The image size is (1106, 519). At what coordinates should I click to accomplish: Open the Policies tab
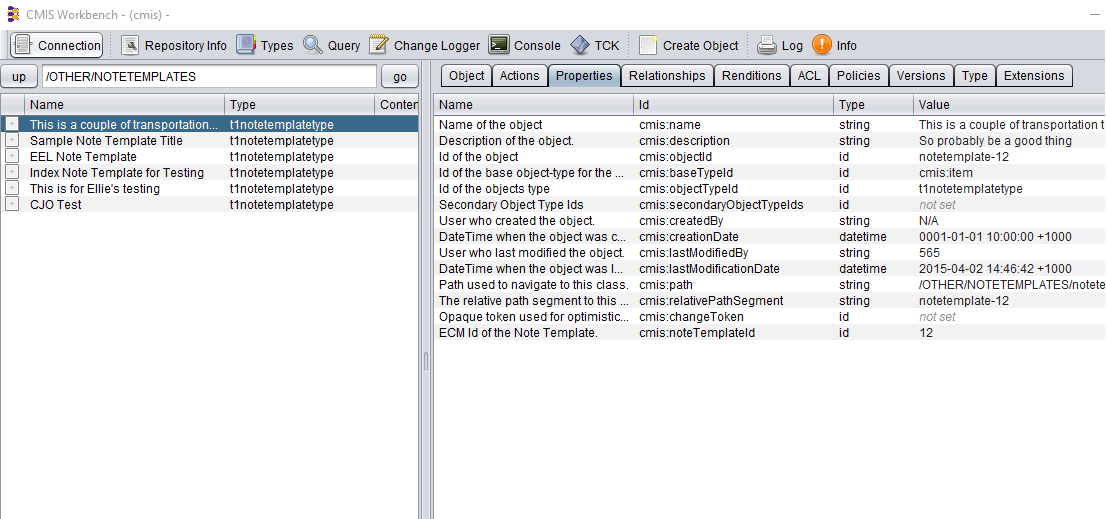pos(858,75)
